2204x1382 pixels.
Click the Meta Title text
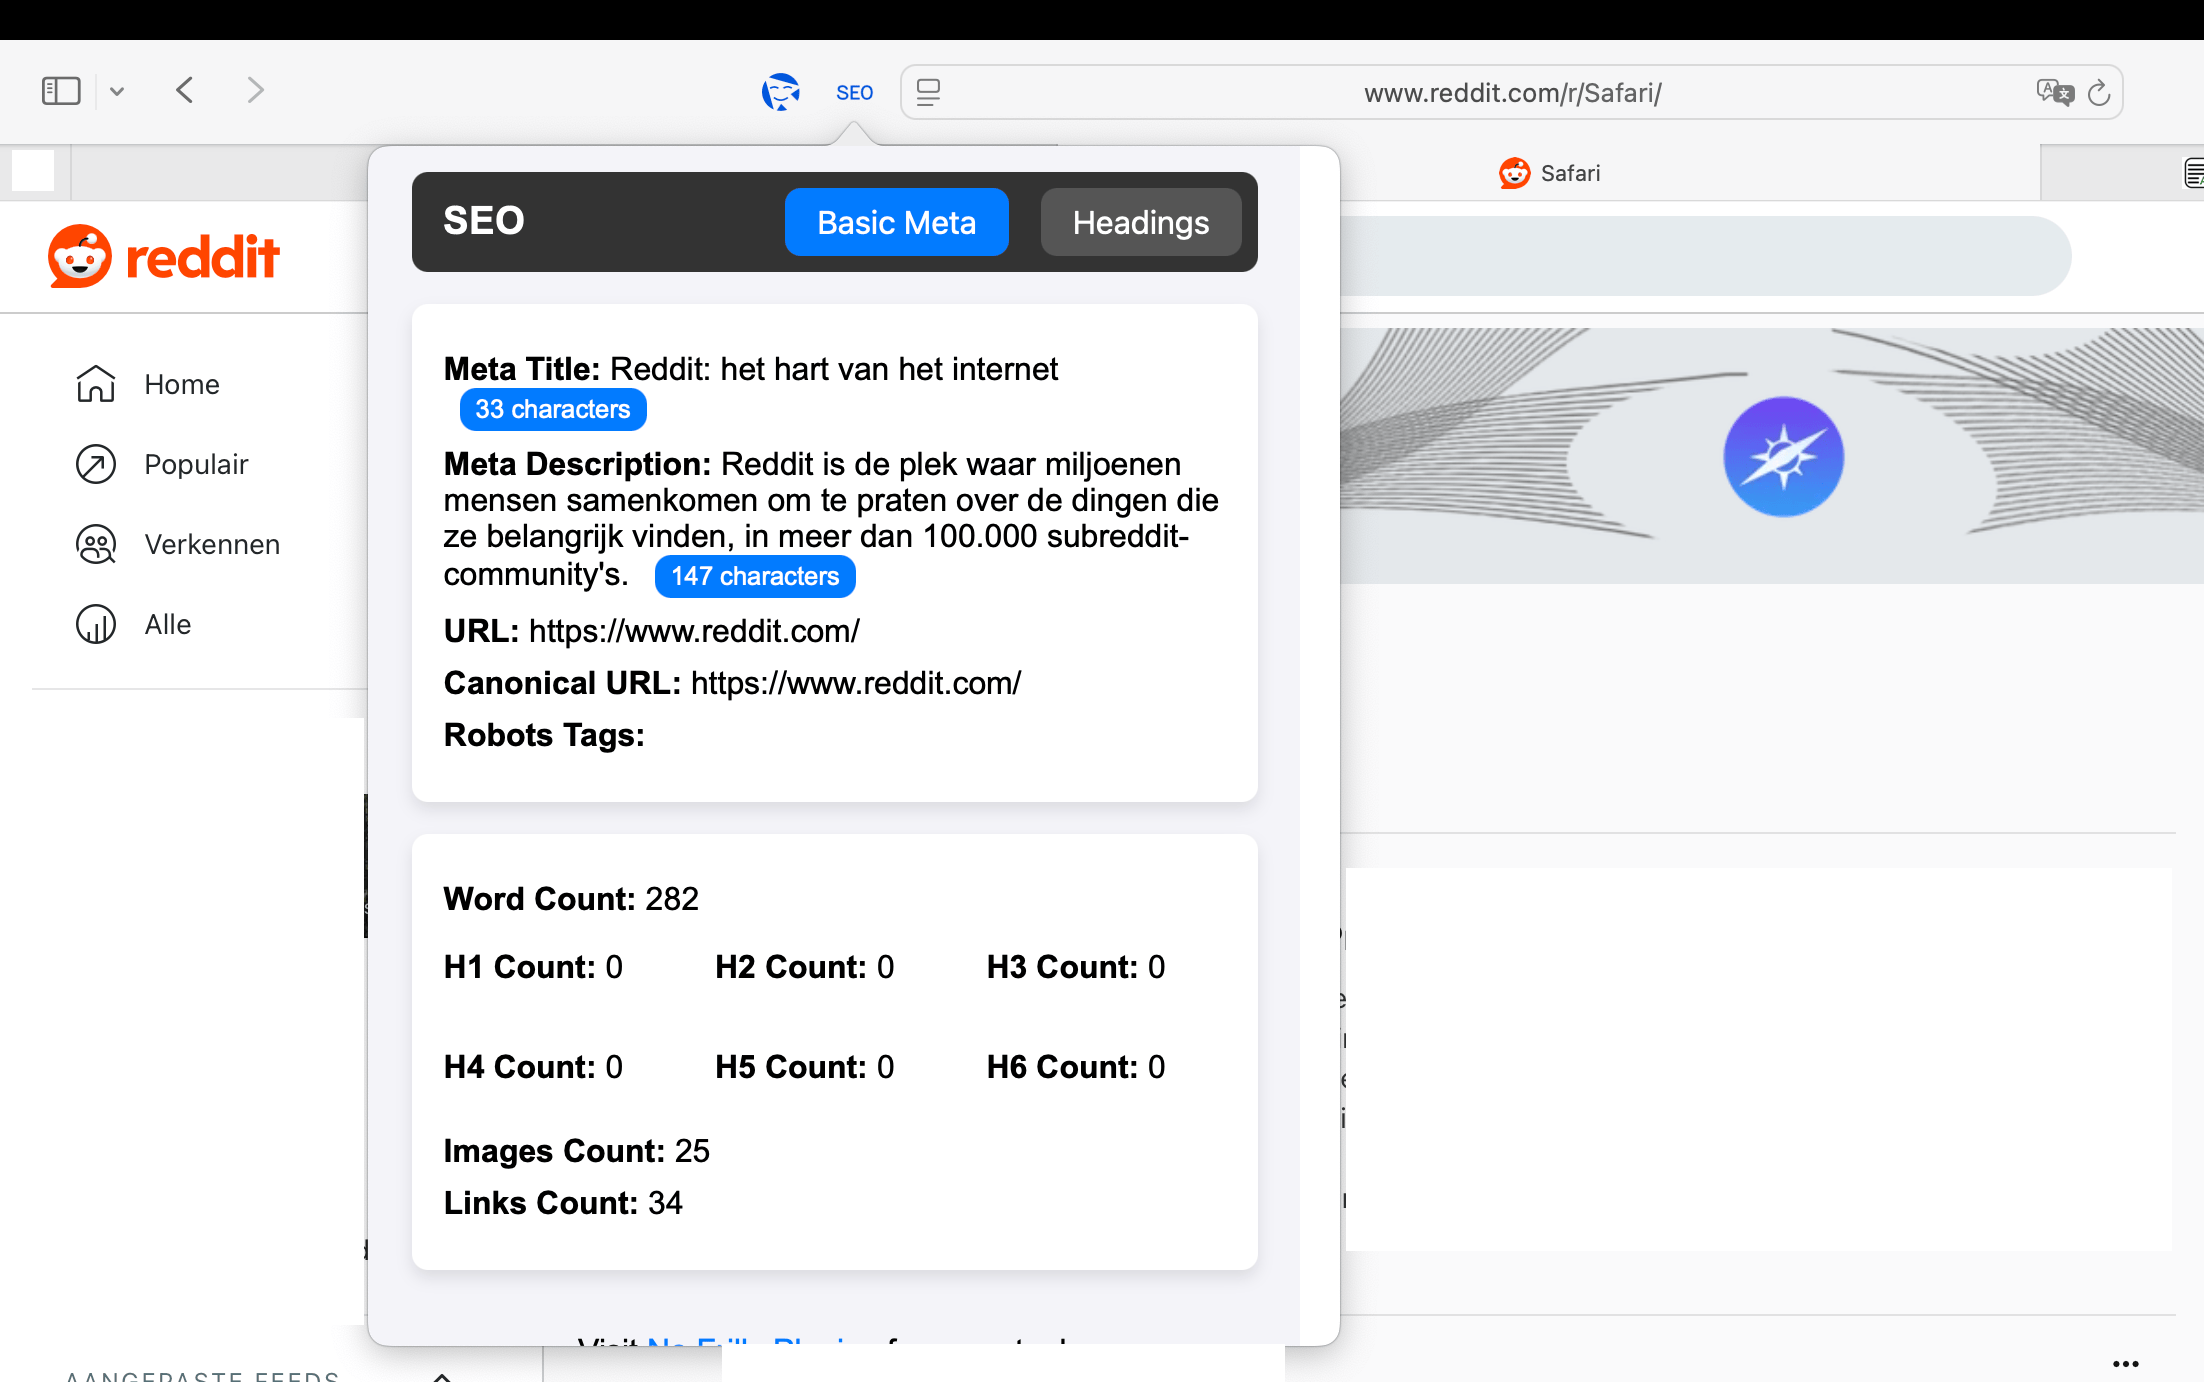(751, 369)
